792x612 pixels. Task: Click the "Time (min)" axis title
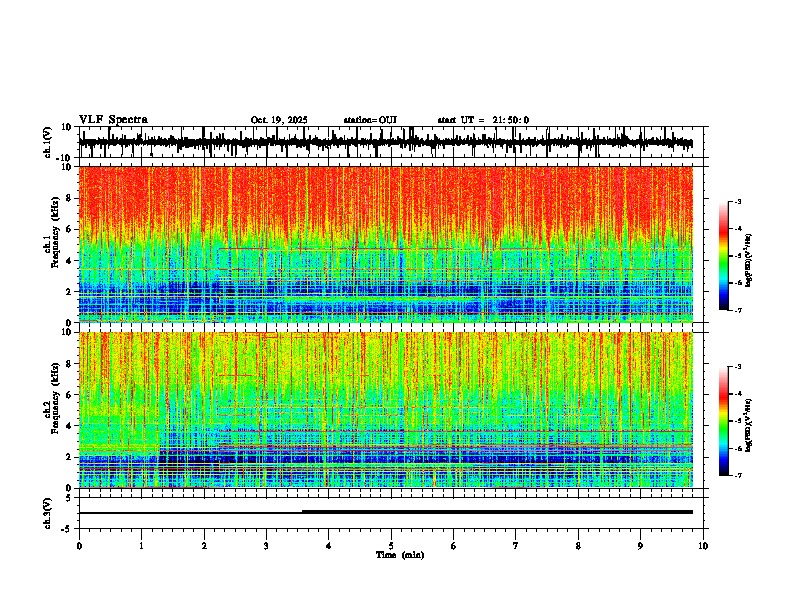coord(400,555)
